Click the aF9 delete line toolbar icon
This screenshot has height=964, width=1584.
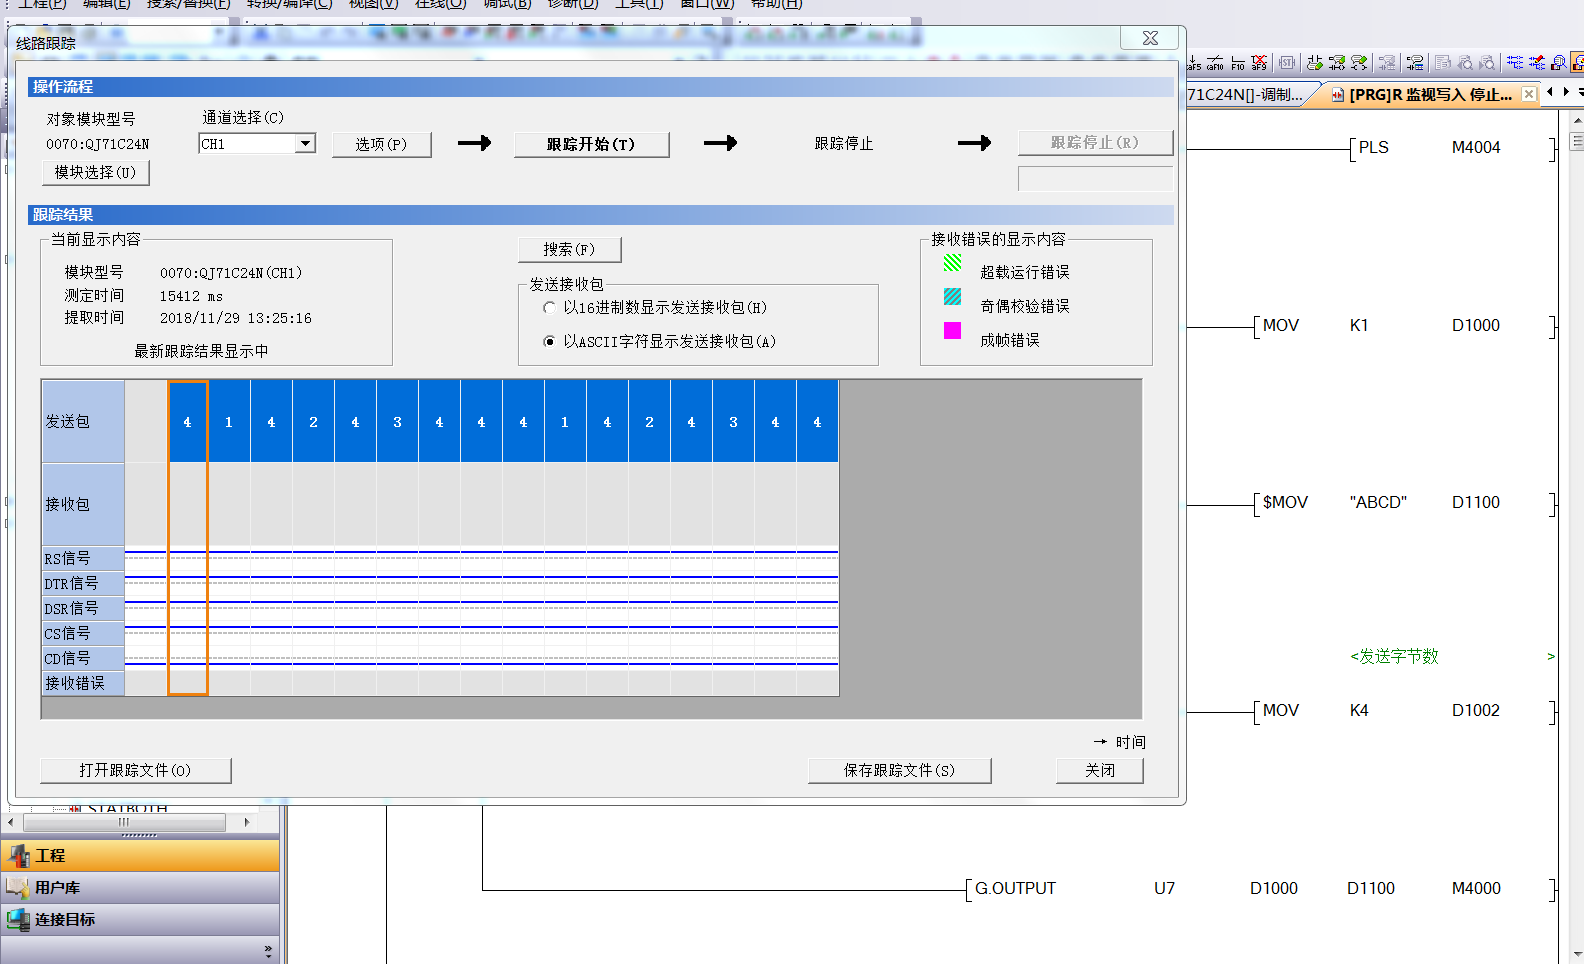coord(1259,63)
